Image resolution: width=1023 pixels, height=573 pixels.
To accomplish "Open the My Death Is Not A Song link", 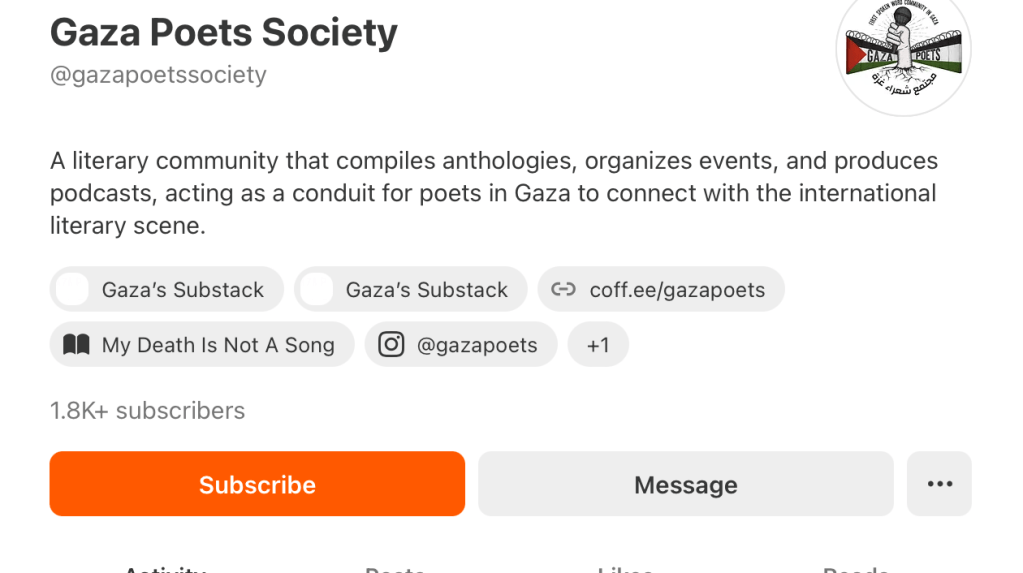I will (218, 345).
